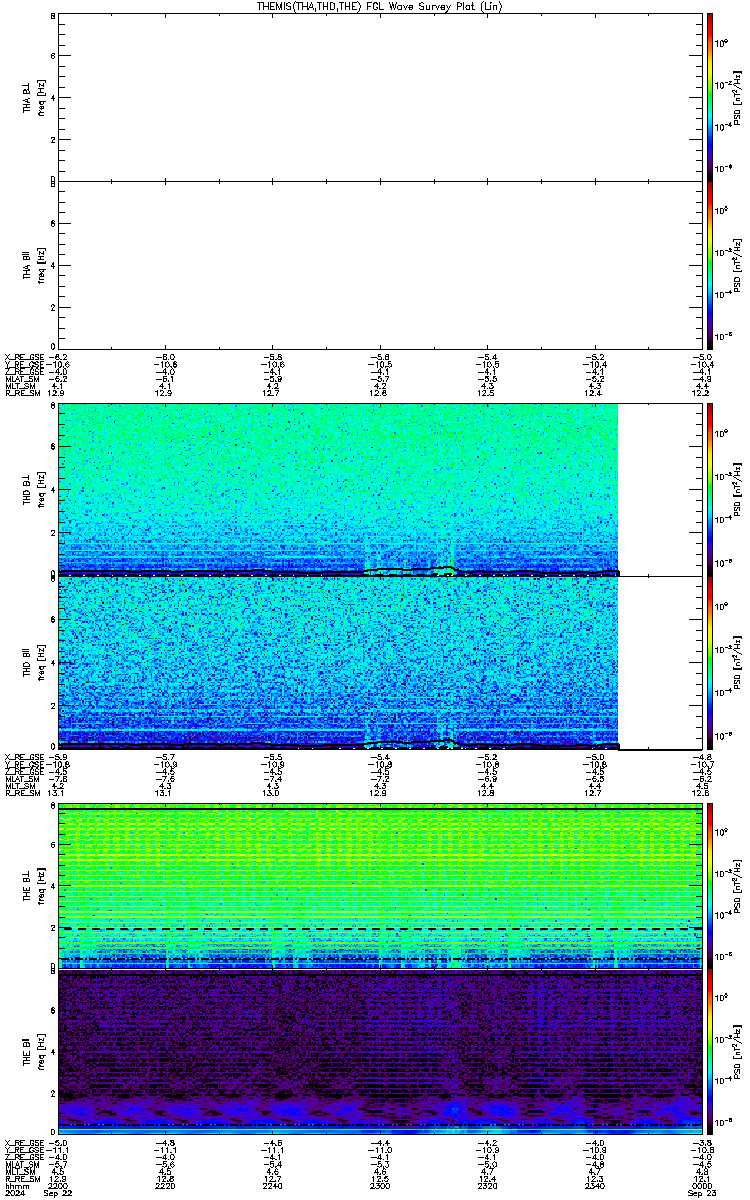Select the THE B-parallel color bar
This screenshot has width=750, height=1200.
pos(710,1052)
